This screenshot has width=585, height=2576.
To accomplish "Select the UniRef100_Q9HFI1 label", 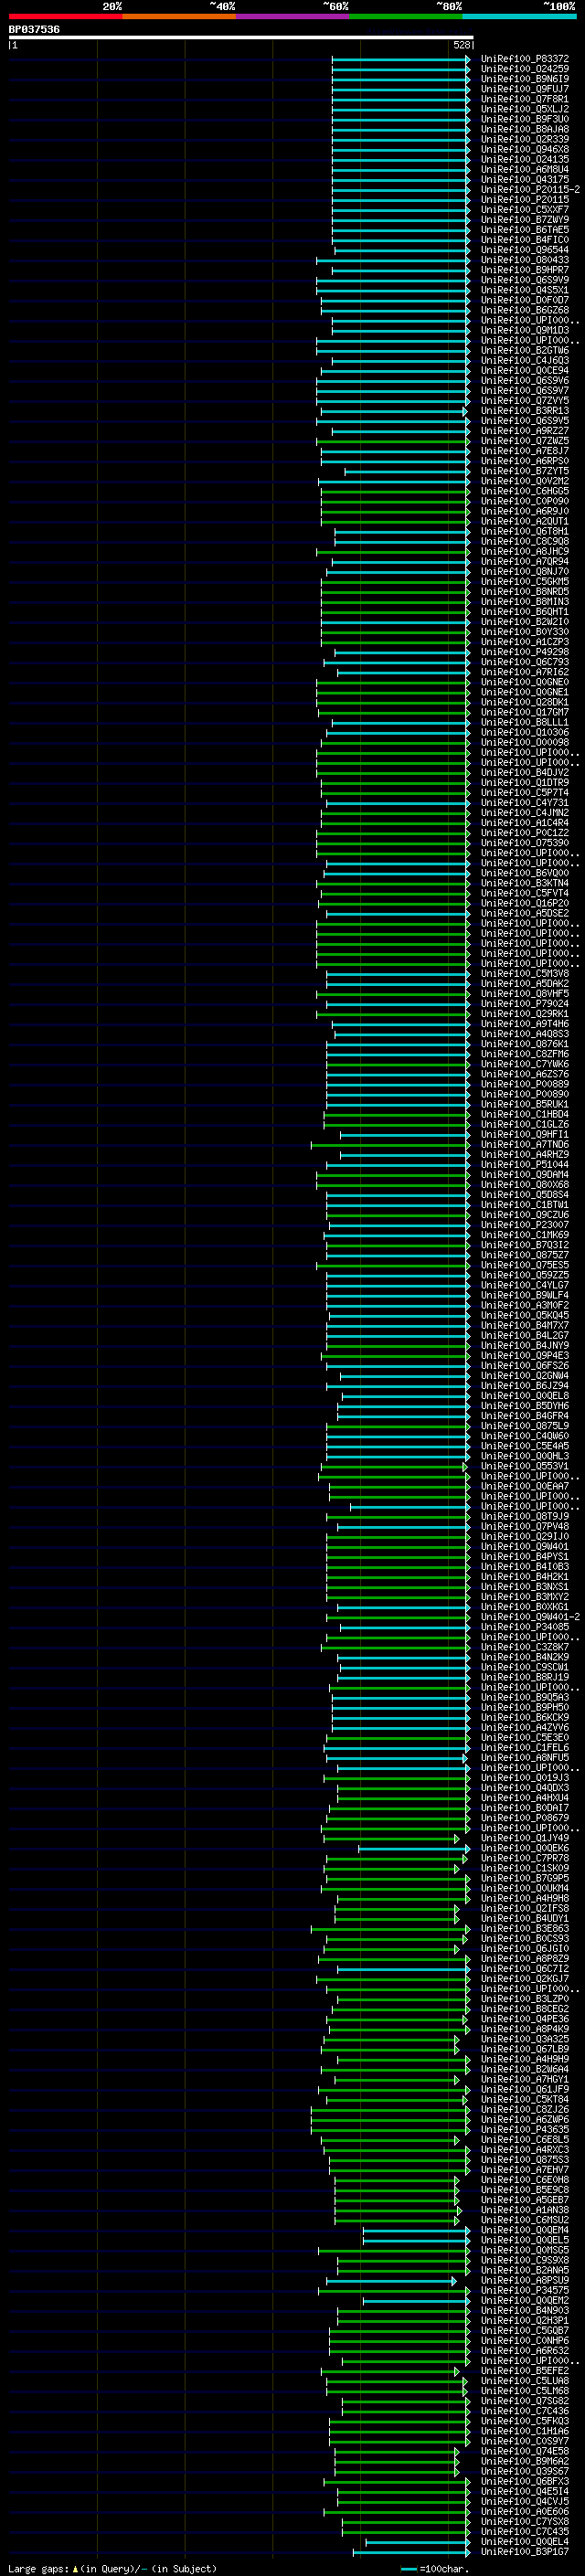I will click(524, 1134).
